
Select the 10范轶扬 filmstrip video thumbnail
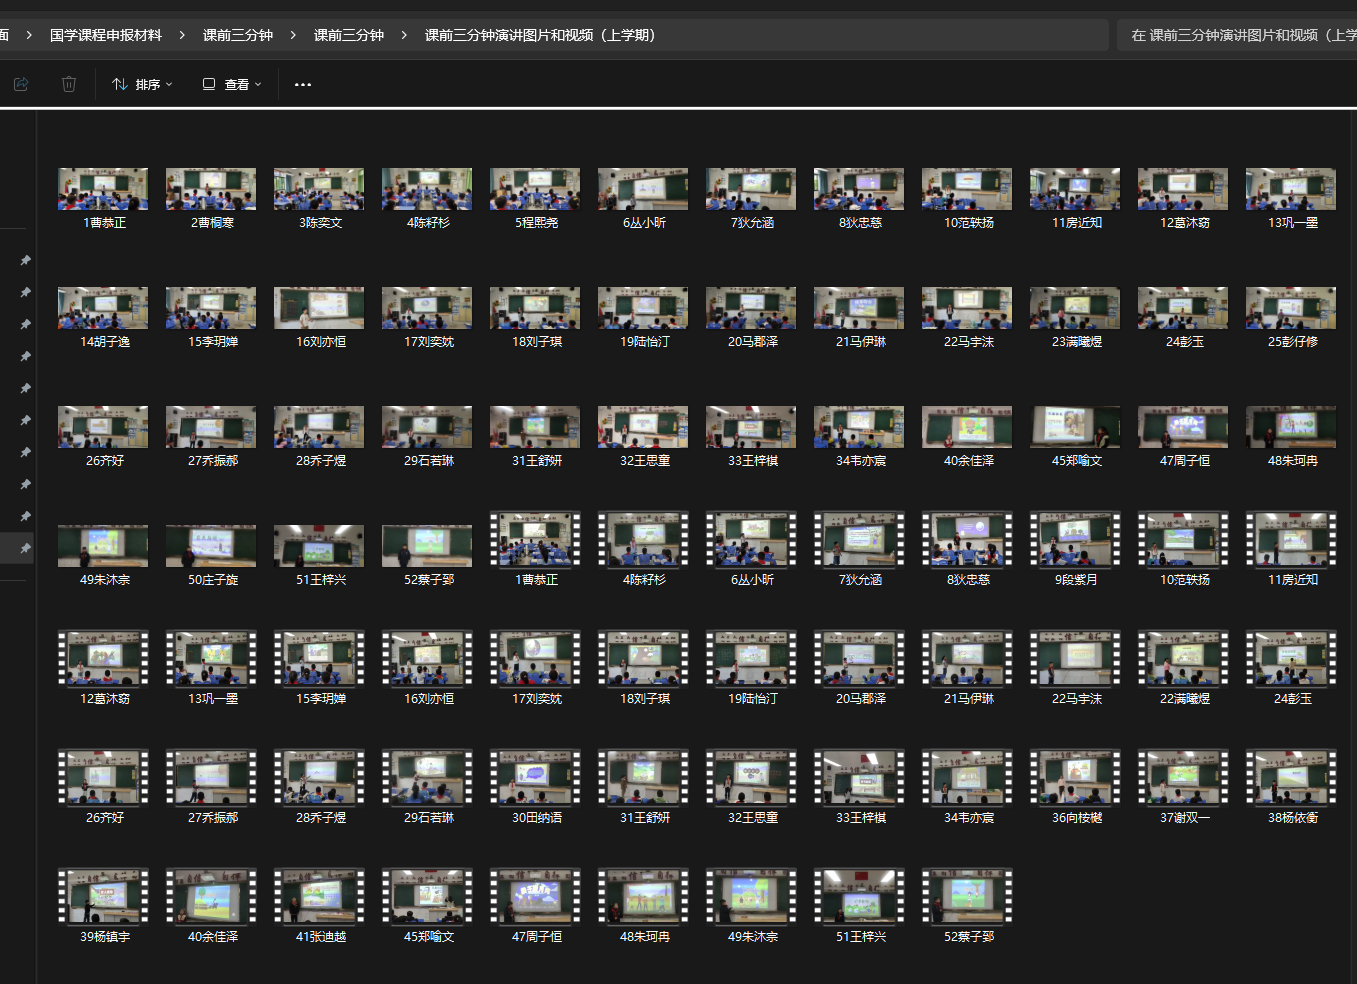[x=1183, y=540]
